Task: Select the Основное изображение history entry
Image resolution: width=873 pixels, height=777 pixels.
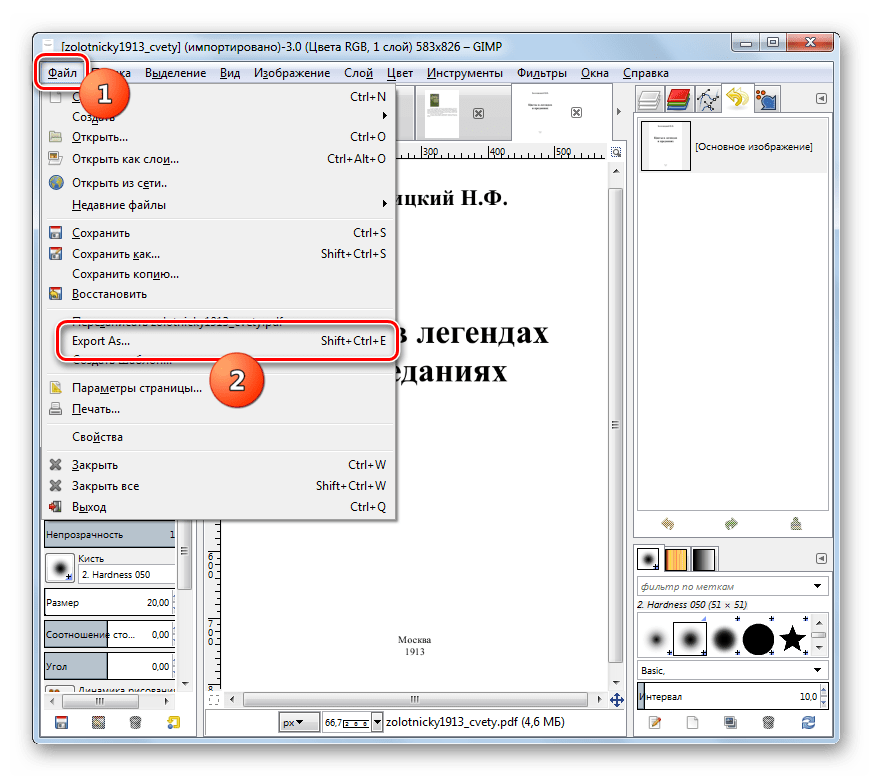Action: pos(732,146)
